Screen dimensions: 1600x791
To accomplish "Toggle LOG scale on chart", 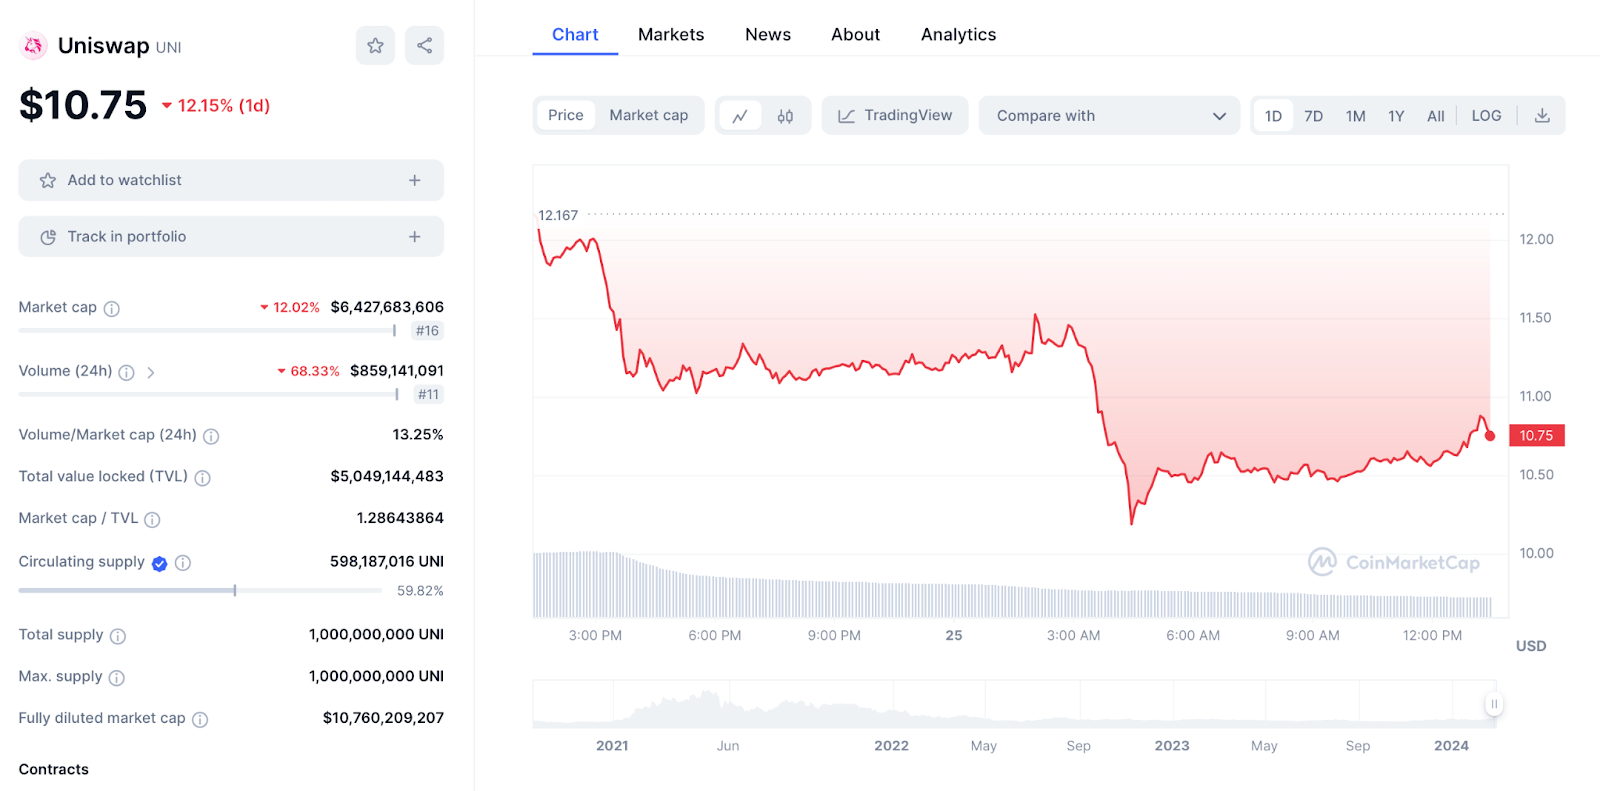I will [x=1486, y=116].
